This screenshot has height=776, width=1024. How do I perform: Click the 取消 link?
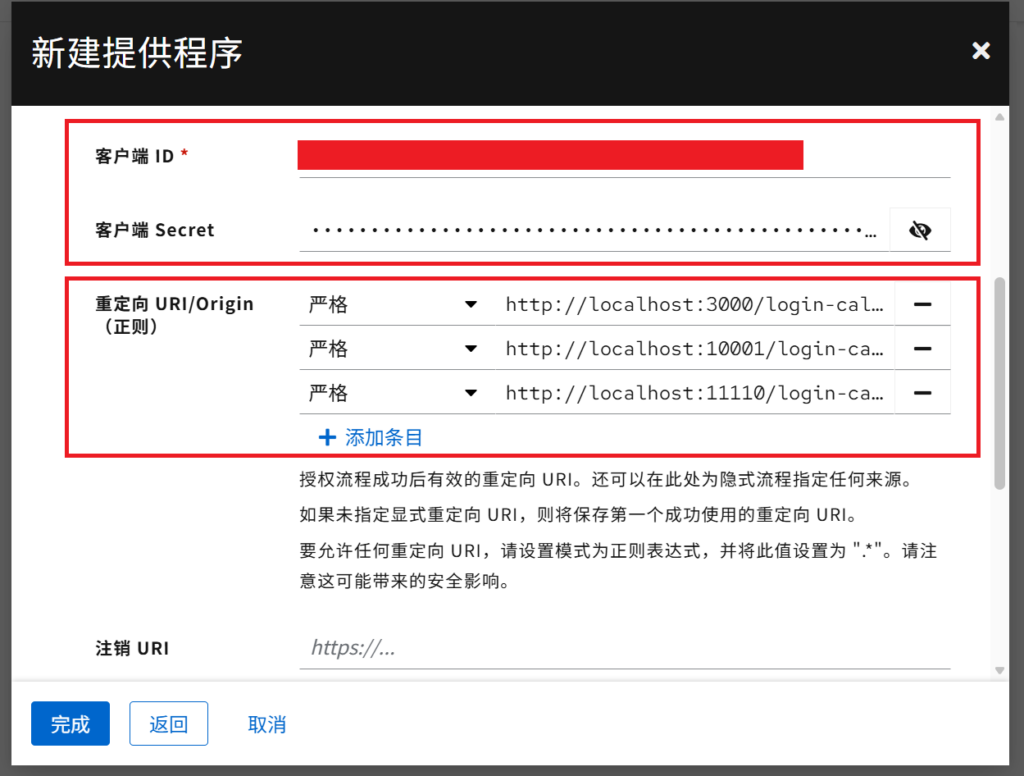pos(267,724)
